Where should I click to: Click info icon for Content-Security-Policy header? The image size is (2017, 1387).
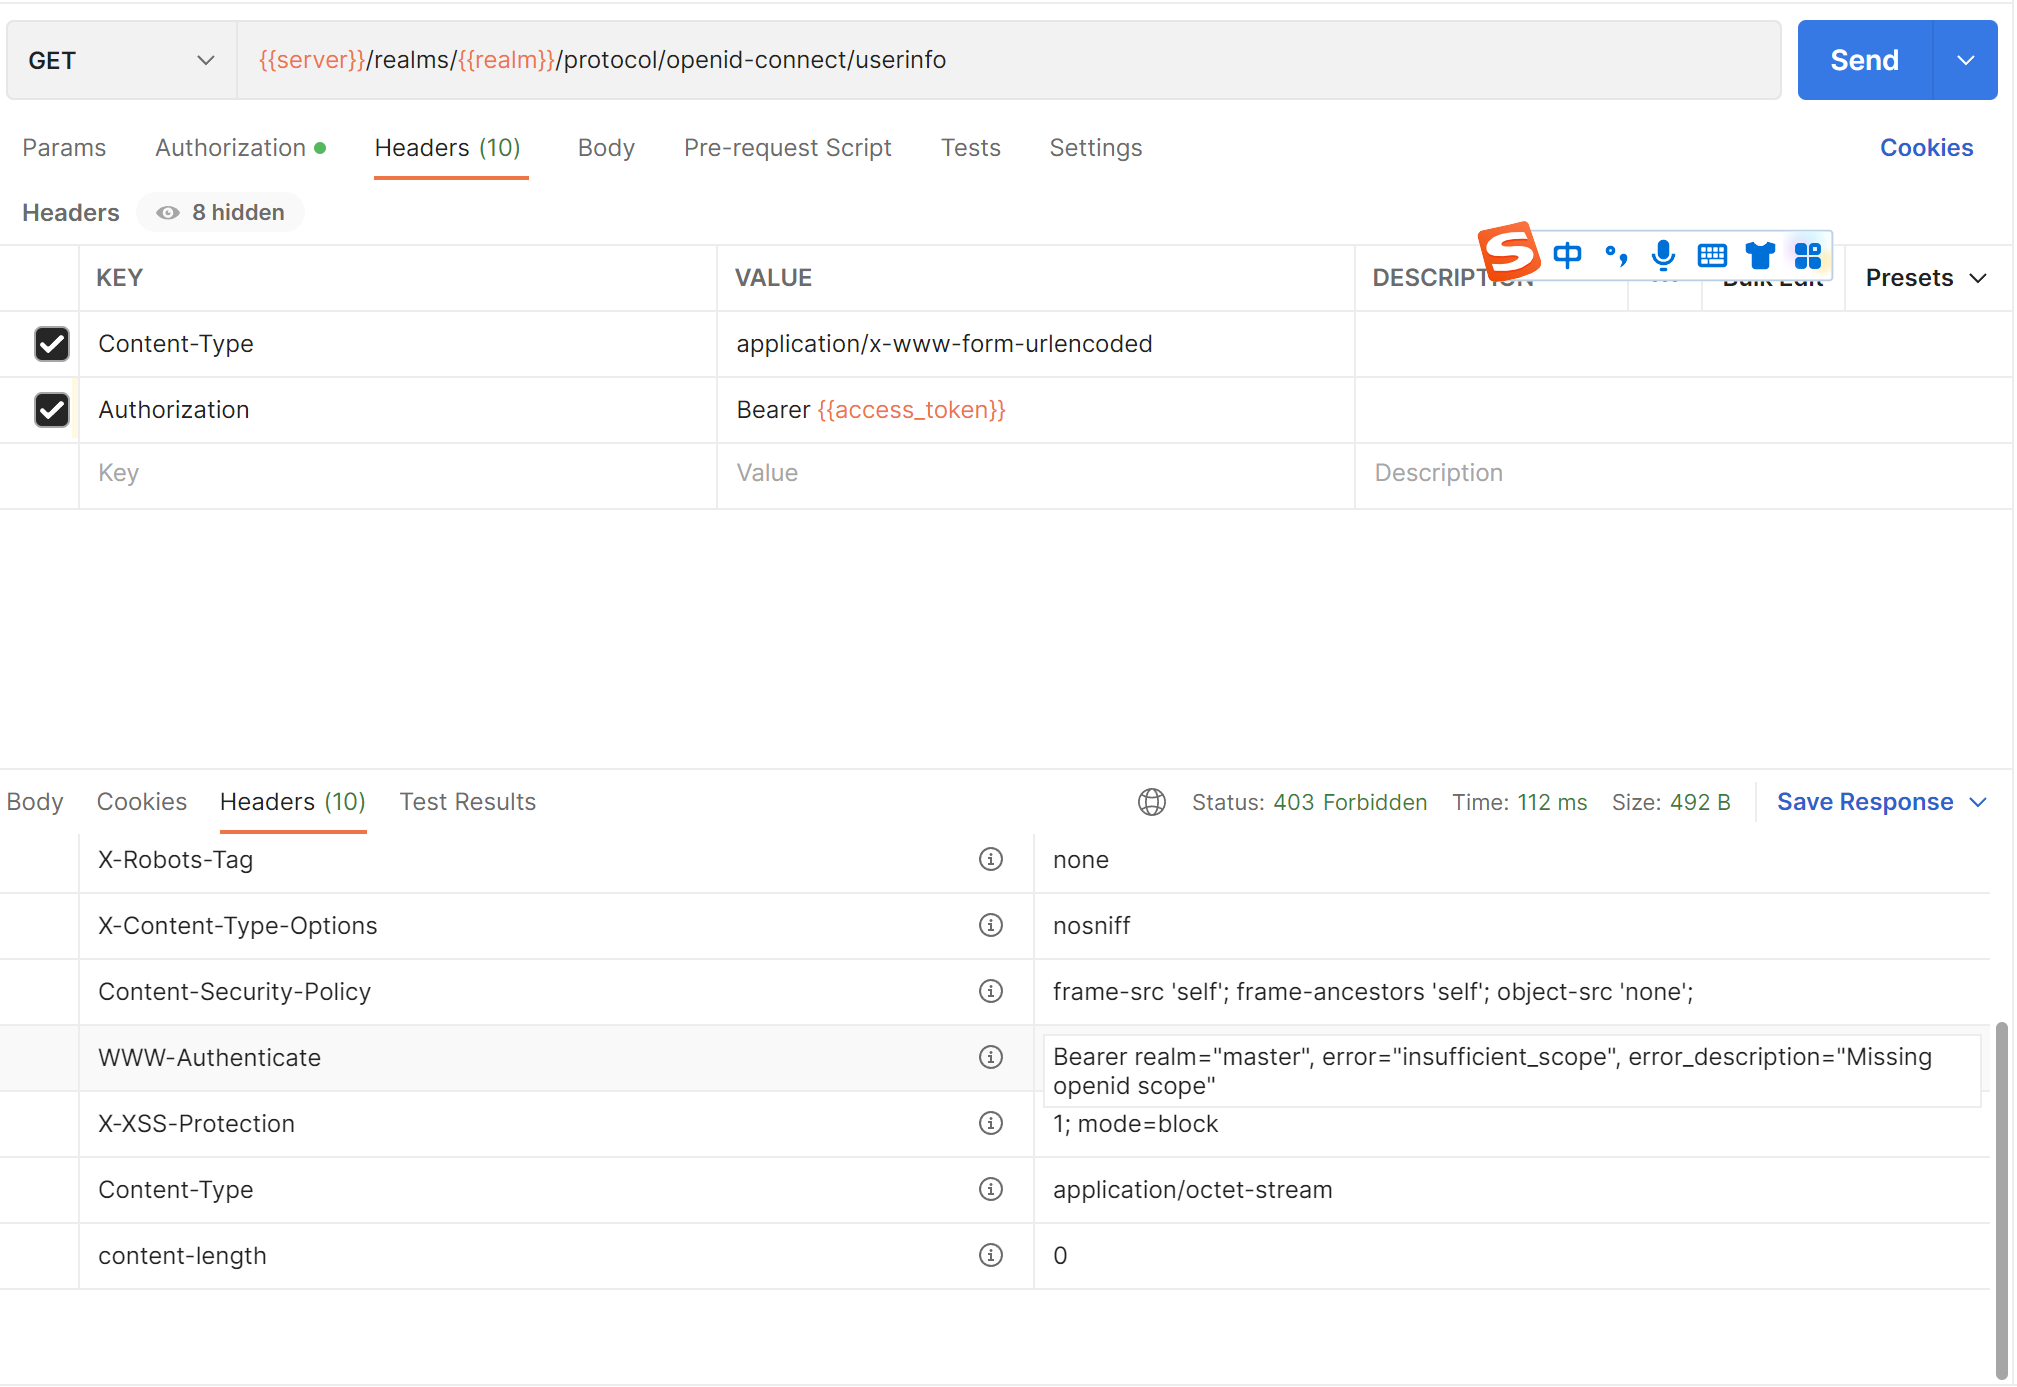[x=990, y=991]
